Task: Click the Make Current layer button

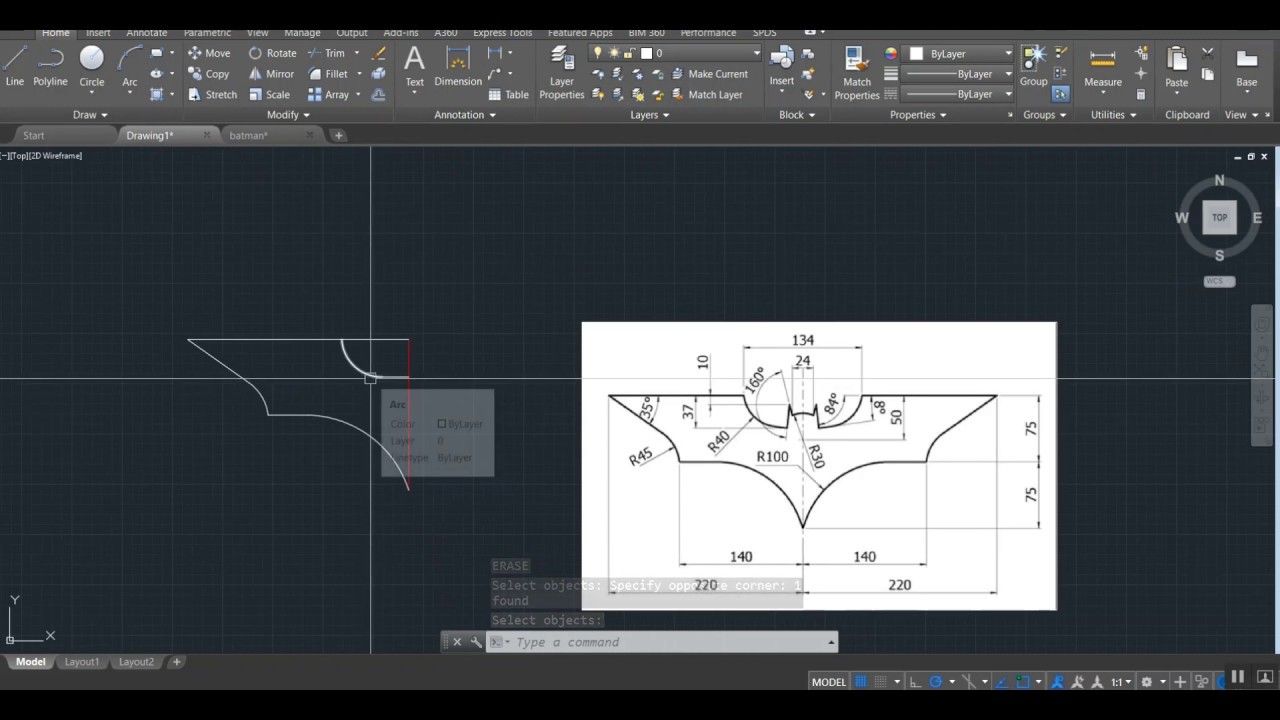Action: coord(709,74)
